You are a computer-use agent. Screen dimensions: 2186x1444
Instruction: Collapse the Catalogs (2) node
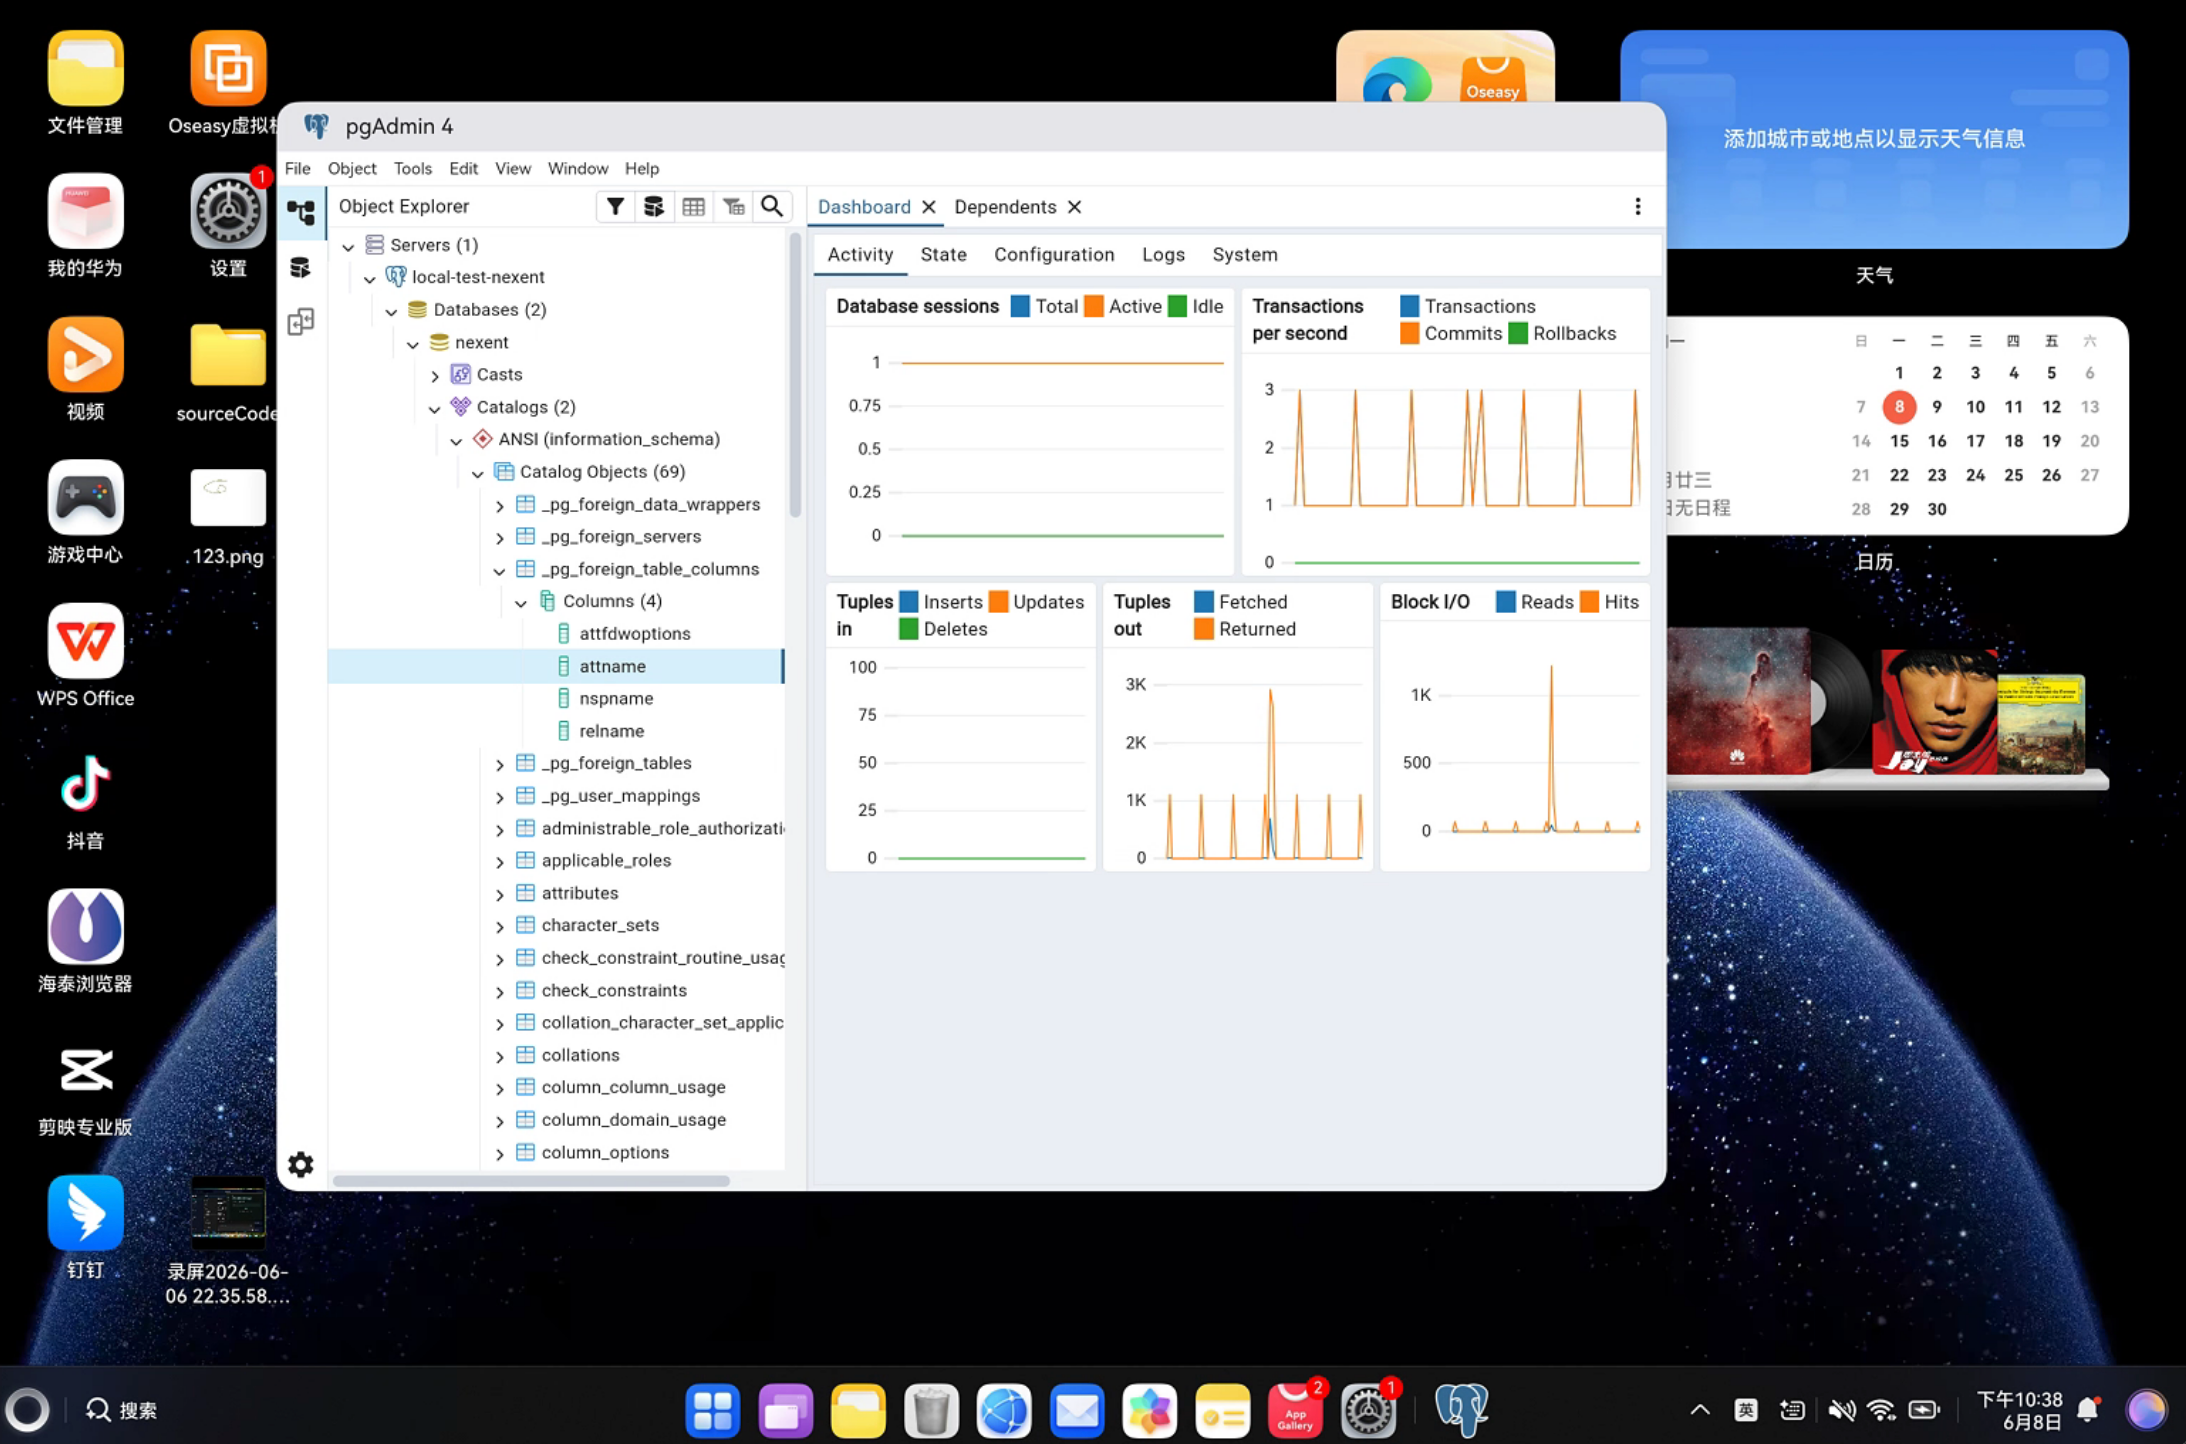point(435,408)
